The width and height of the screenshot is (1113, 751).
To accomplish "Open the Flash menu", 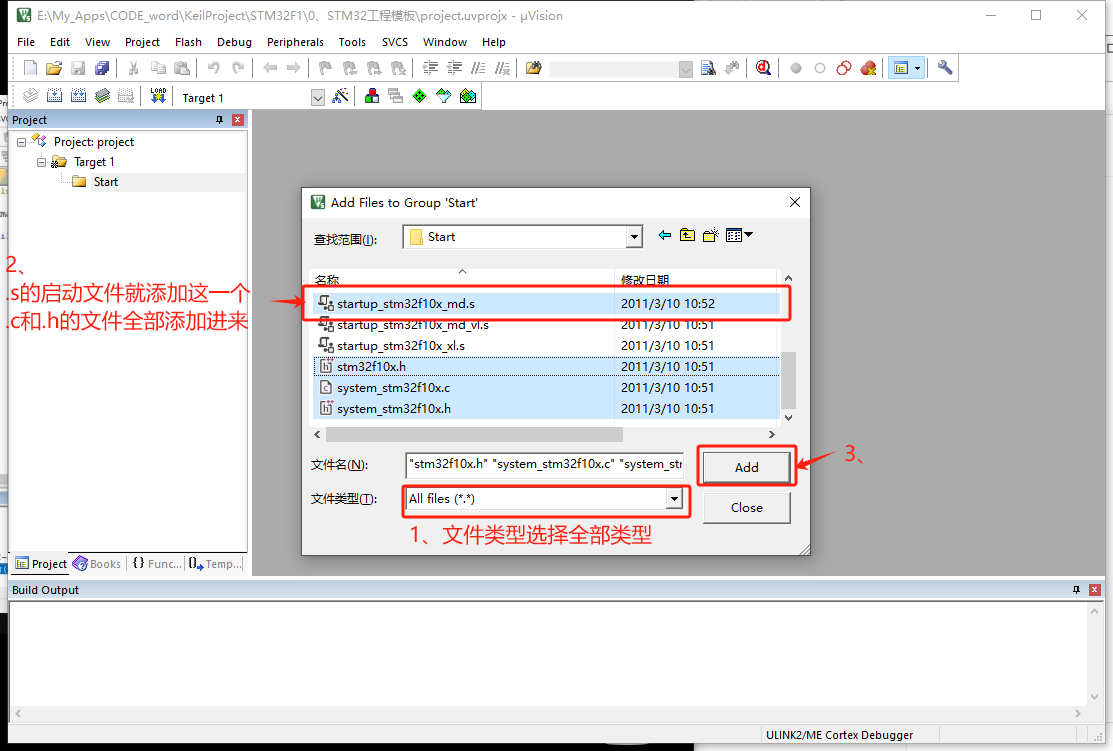I will click(188, 42).
